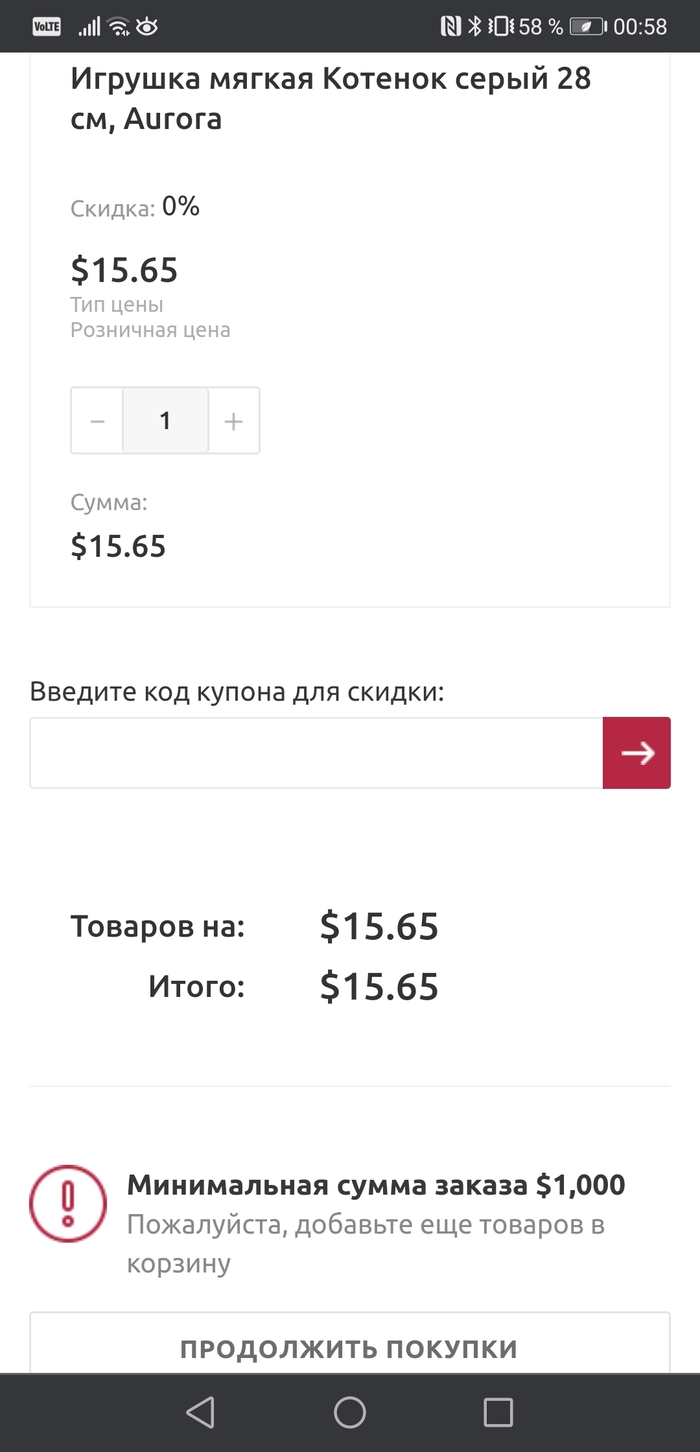Tap the Android back navigation triangle
700x1452 pixels.
[x=201, y=1412]
